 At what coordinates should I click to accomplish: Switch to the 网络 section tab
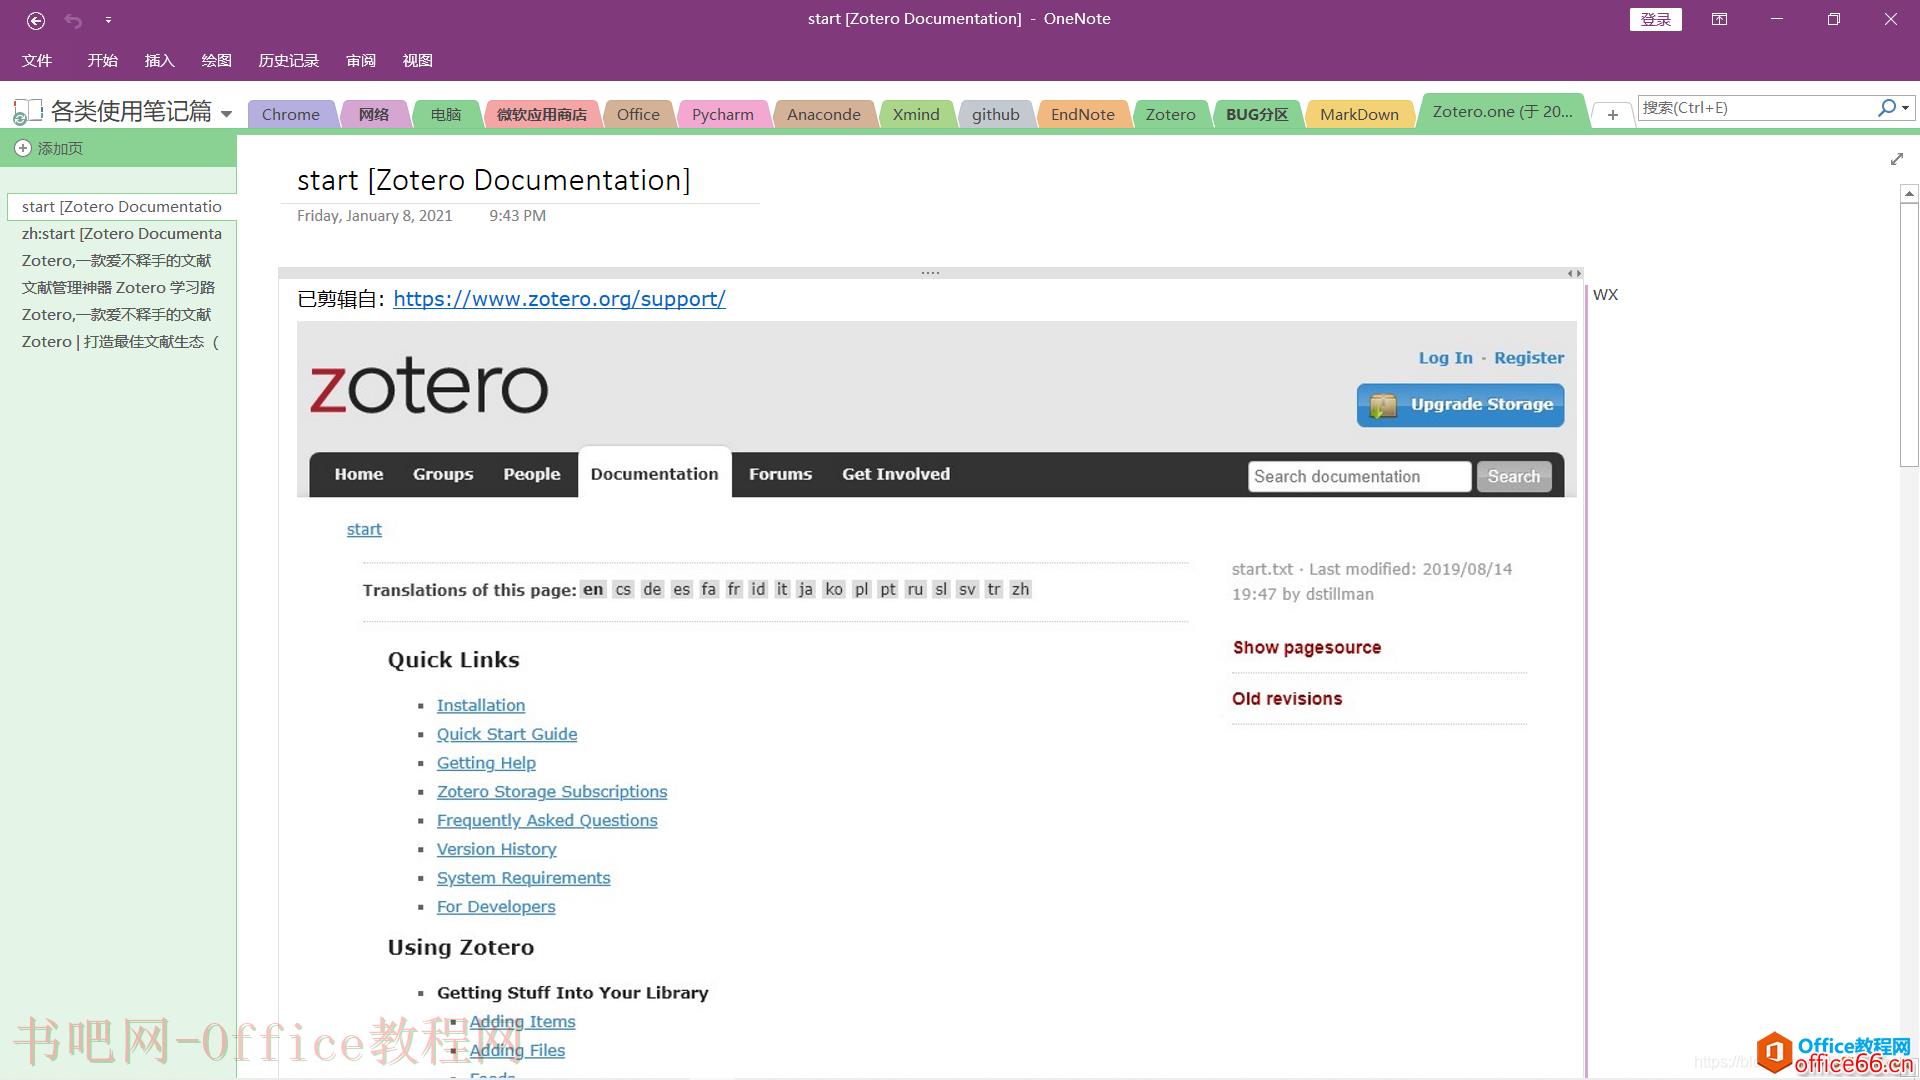pos(374,114)
